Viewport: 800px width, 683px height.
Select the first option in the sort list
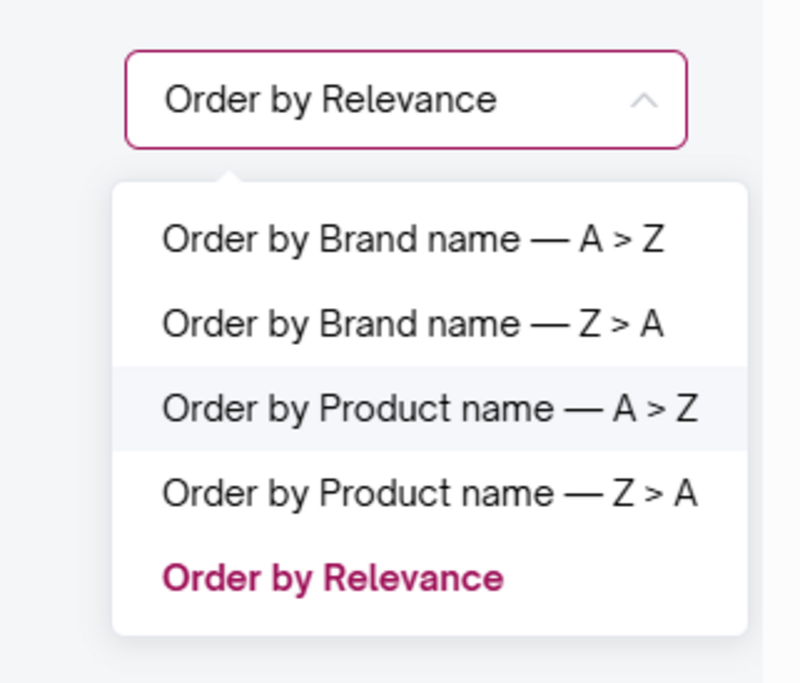pyautogui.click(x=412, y=240)
